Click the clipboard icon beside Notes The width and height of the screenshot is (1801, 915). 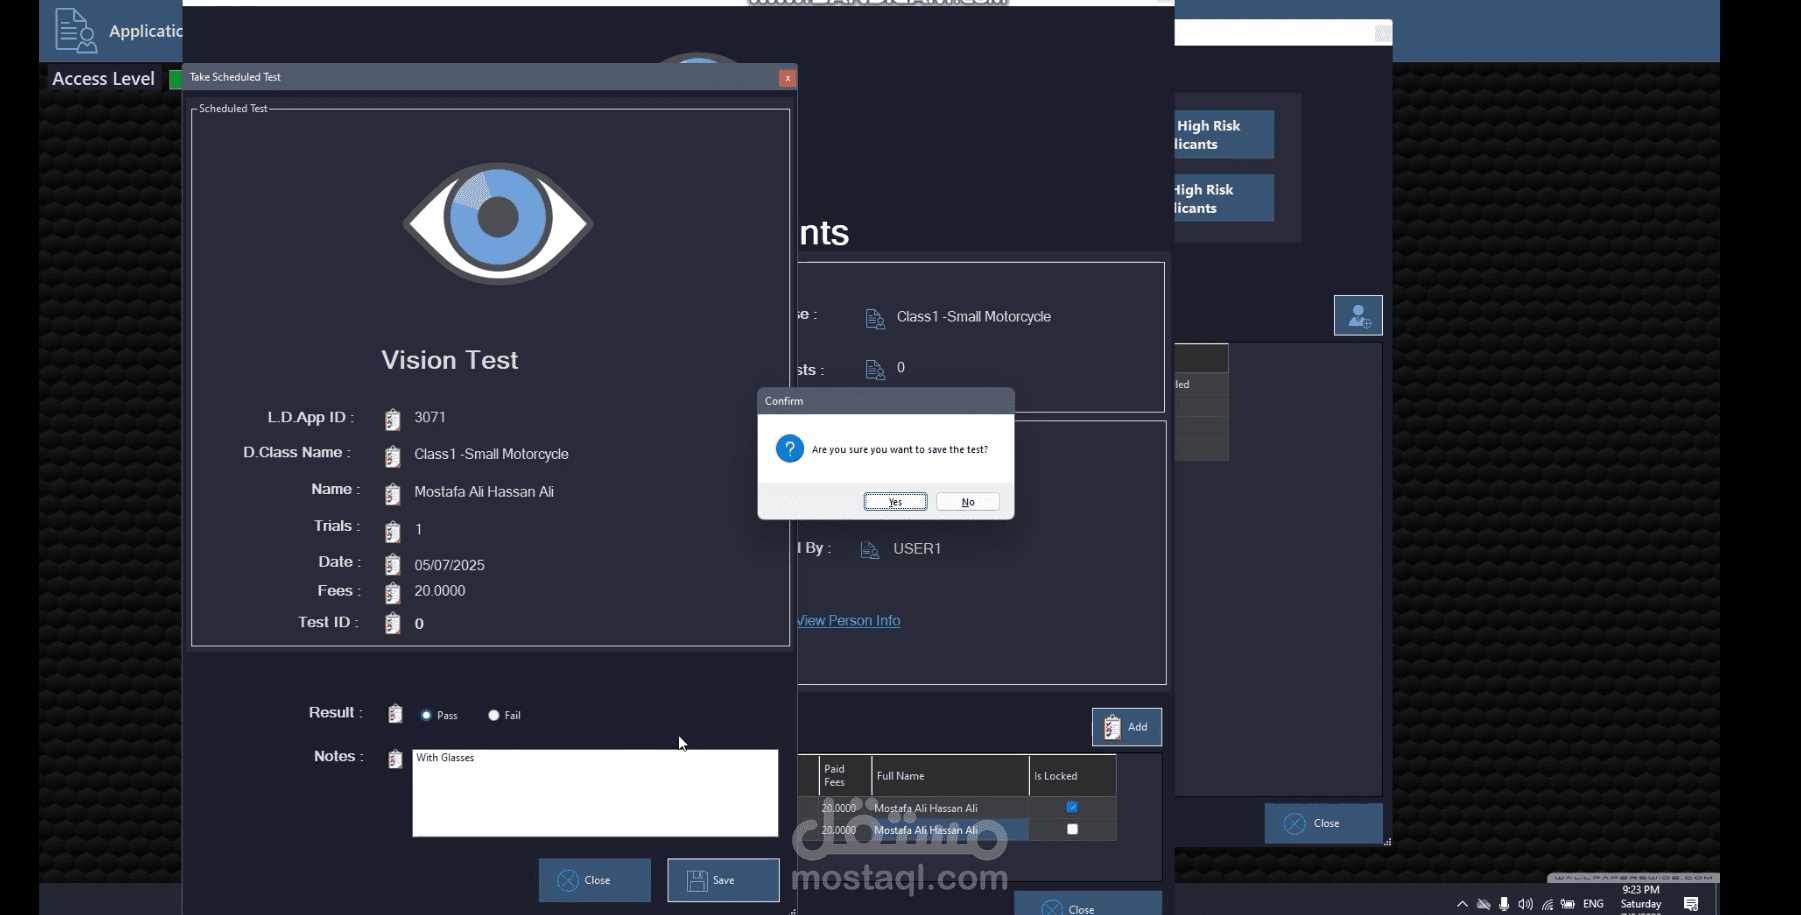pyautogui.click(x=395, y=759)
